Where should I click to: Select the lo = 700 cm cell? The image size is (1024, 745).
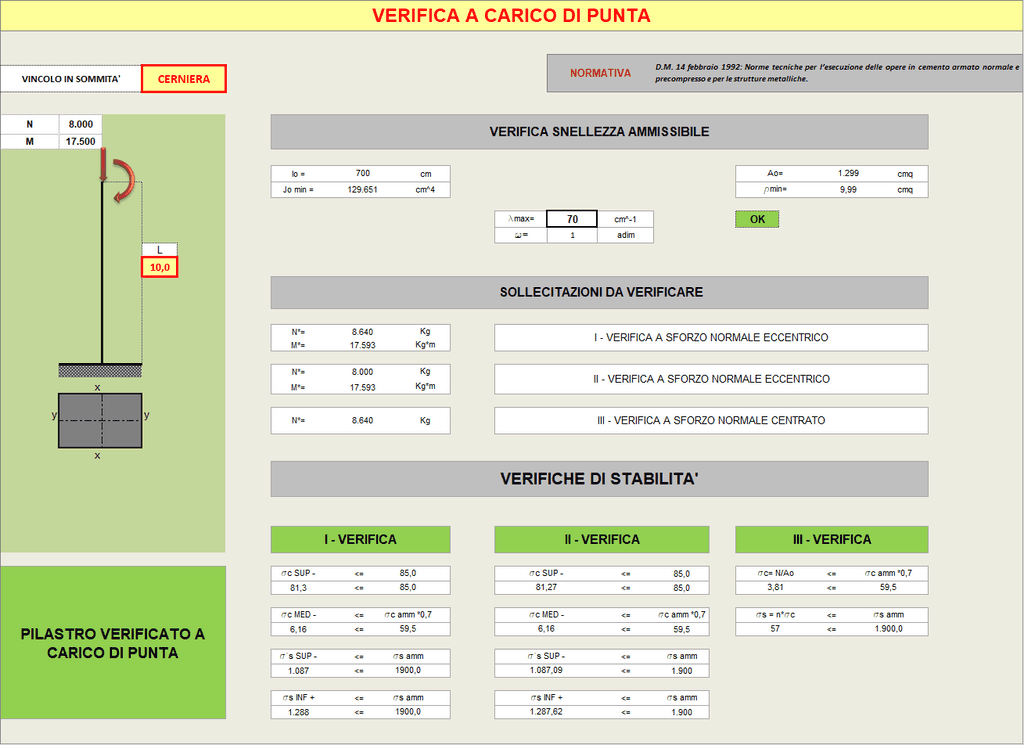click(x=360, y=174)
